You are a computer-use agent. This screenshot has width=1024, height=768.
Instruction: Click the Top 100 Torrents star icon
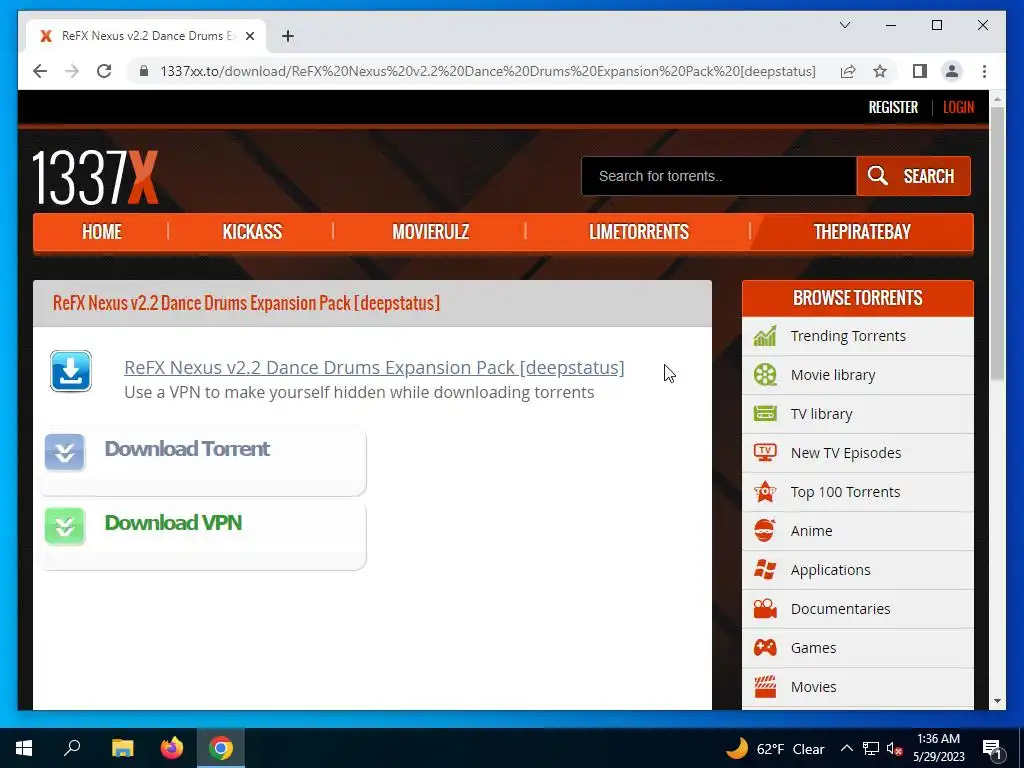[765, 492]
